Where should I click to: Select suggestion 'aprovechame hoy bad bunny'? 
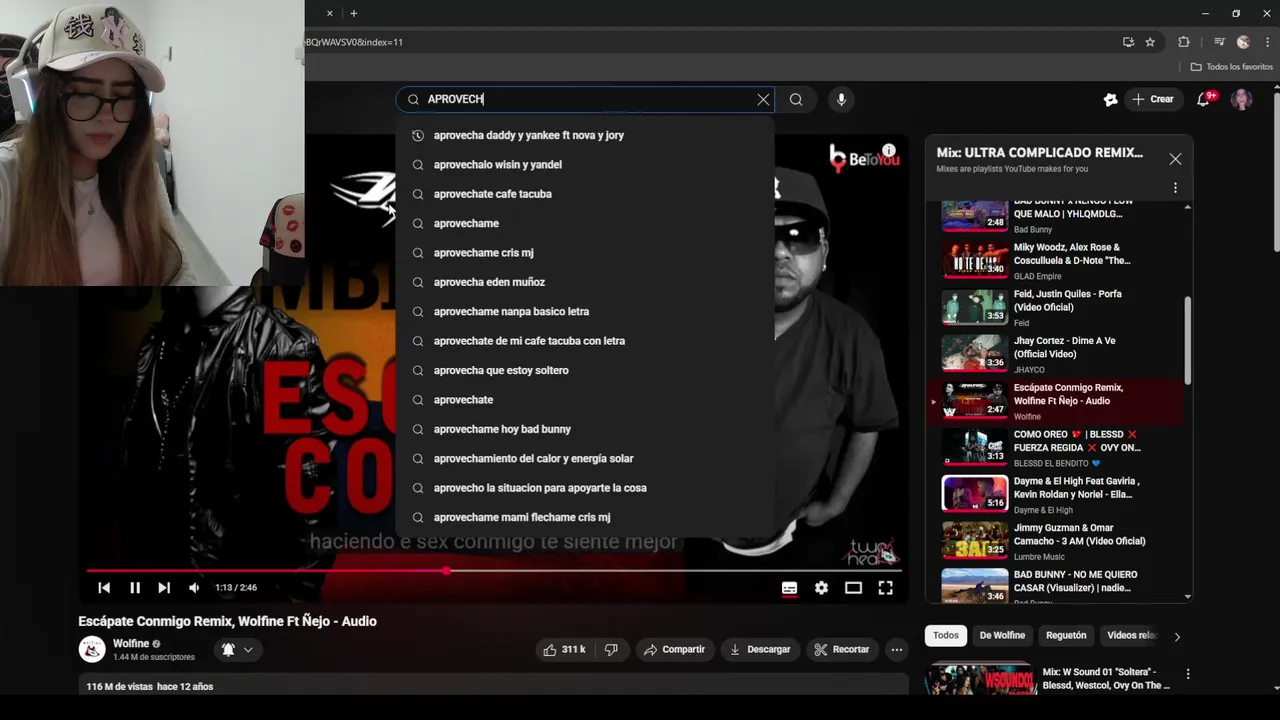tap(585, 429)
